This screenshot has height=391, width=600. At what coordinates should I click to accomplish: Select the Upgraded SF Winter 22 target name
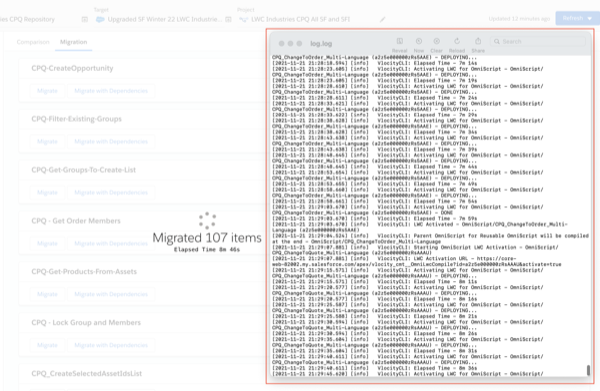[x=165, y=19]
